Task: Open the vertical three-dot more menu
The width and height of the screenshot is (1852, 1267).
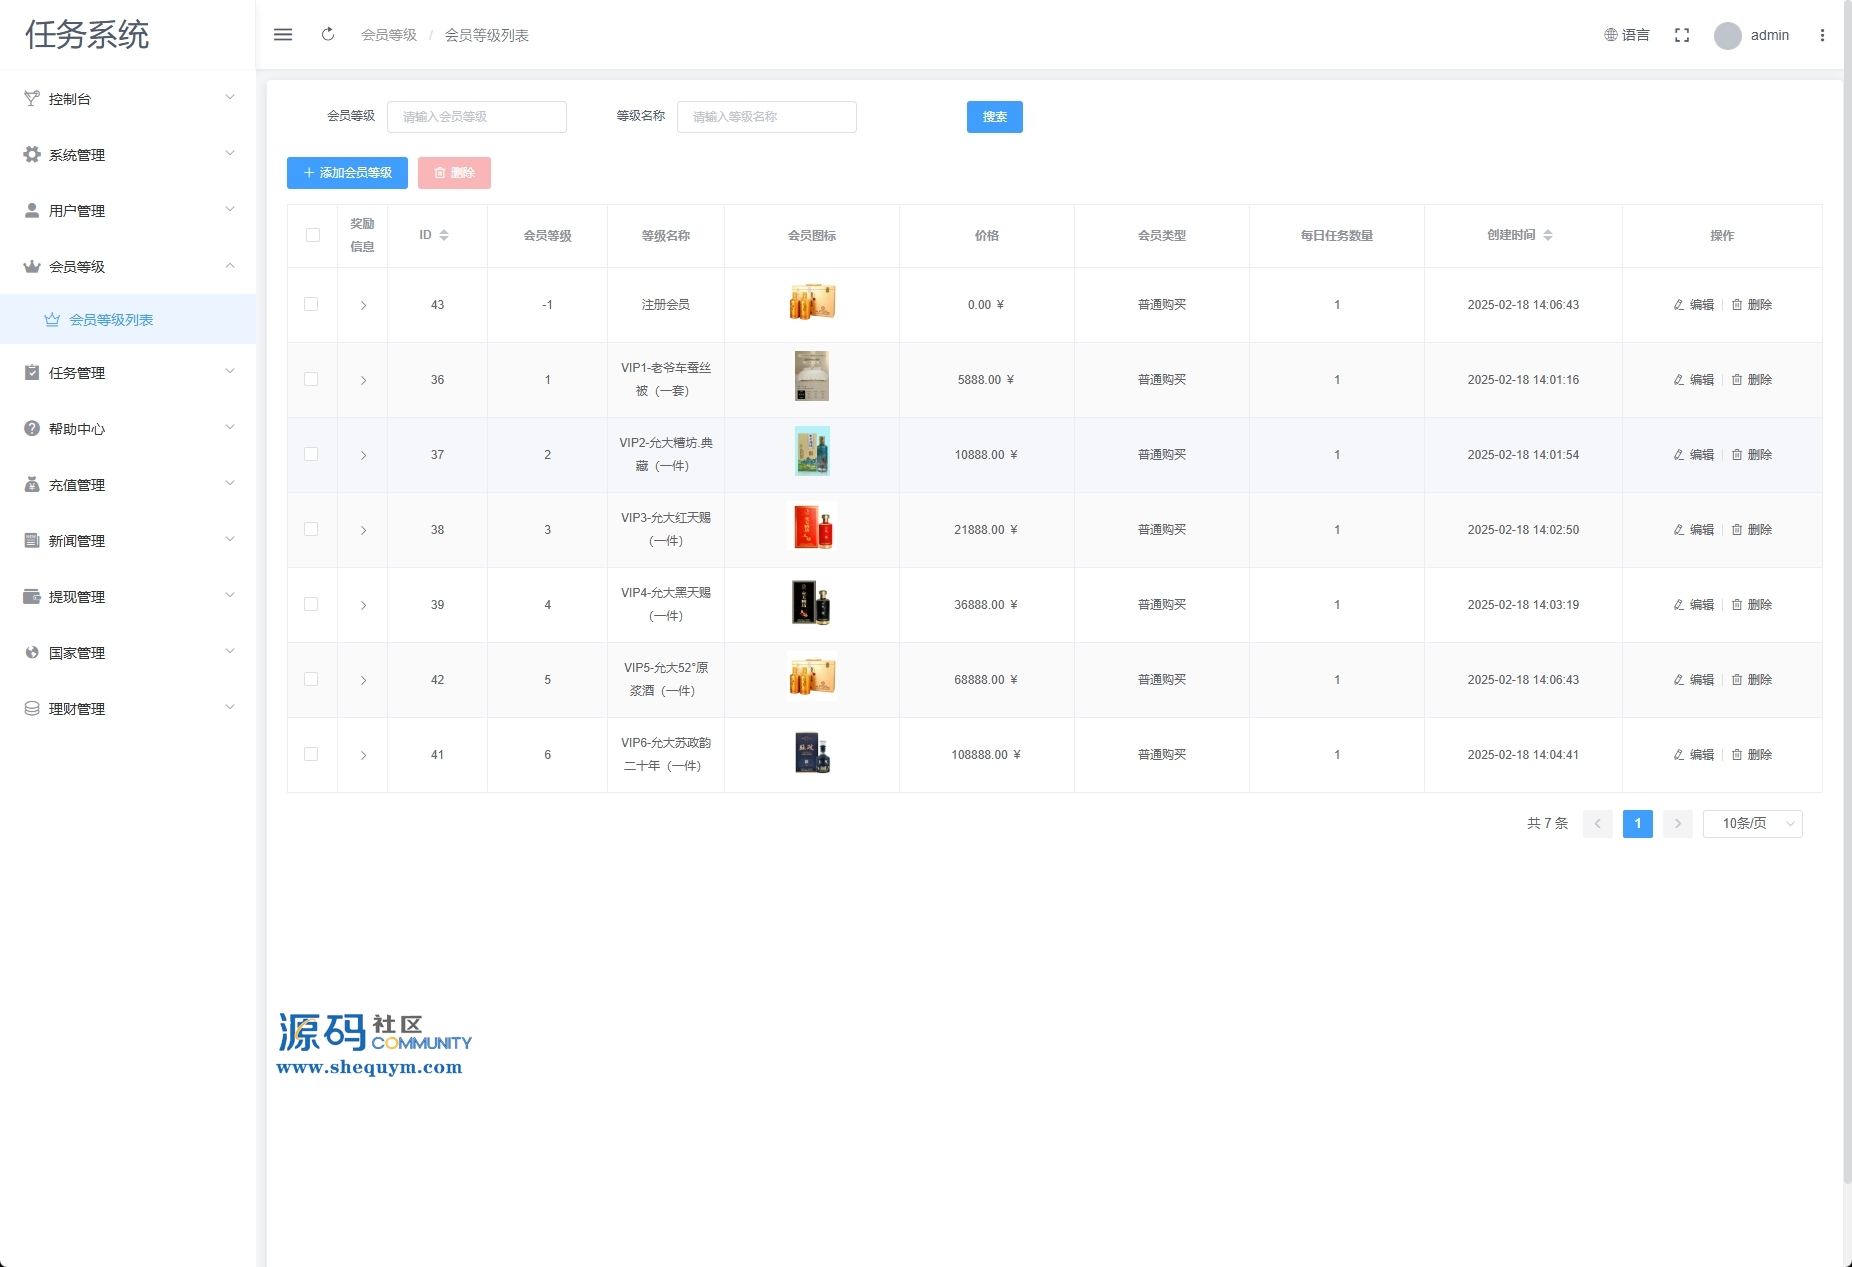Action: 1822,35
